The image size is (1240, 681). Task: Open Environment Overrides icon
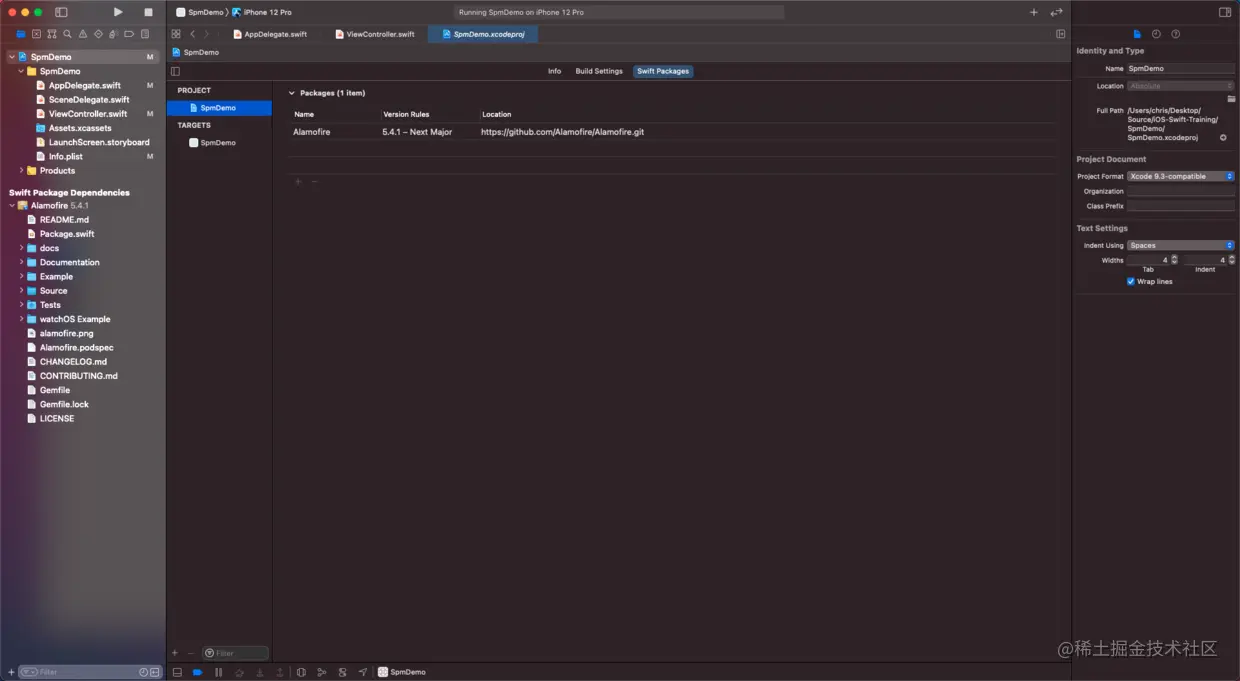click(x=343, y=672)
